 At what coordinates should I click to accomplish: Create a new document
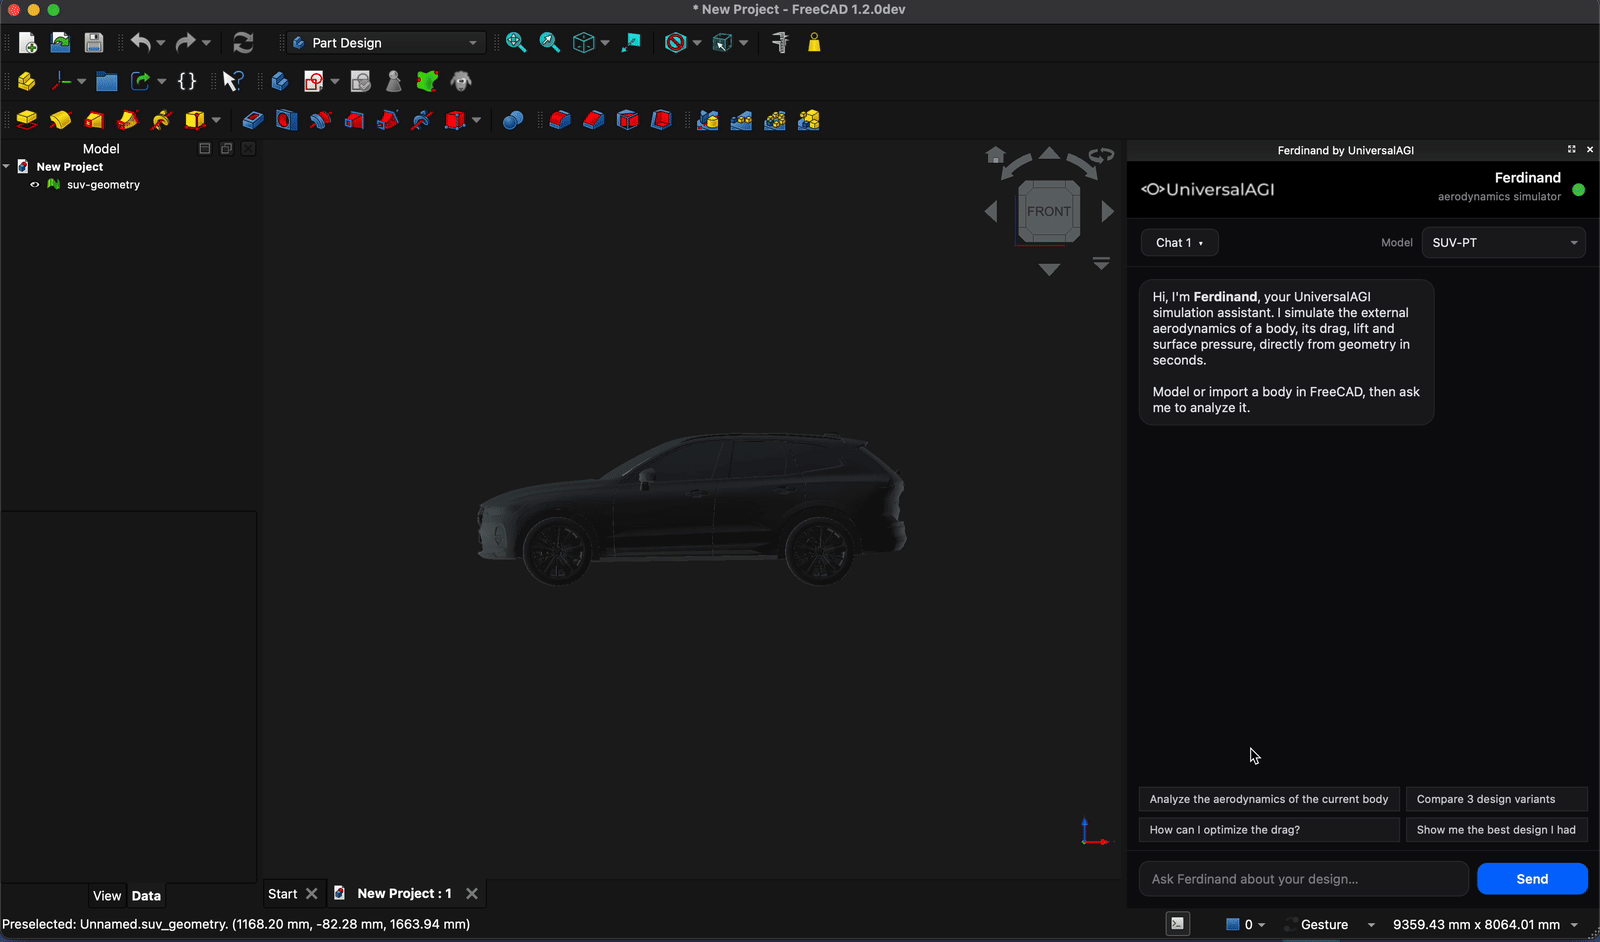27,43
